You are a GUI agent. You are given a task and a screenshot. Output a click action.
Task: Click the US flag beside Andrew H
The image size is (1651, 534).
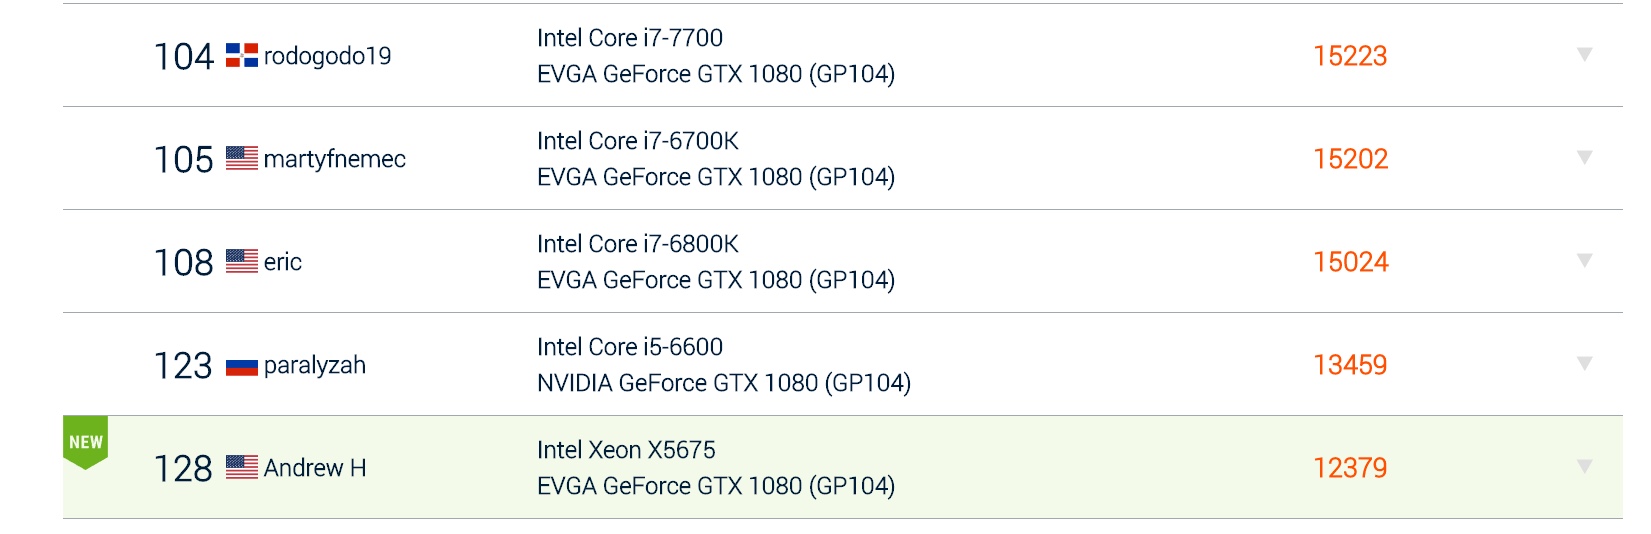coord(242,468)
